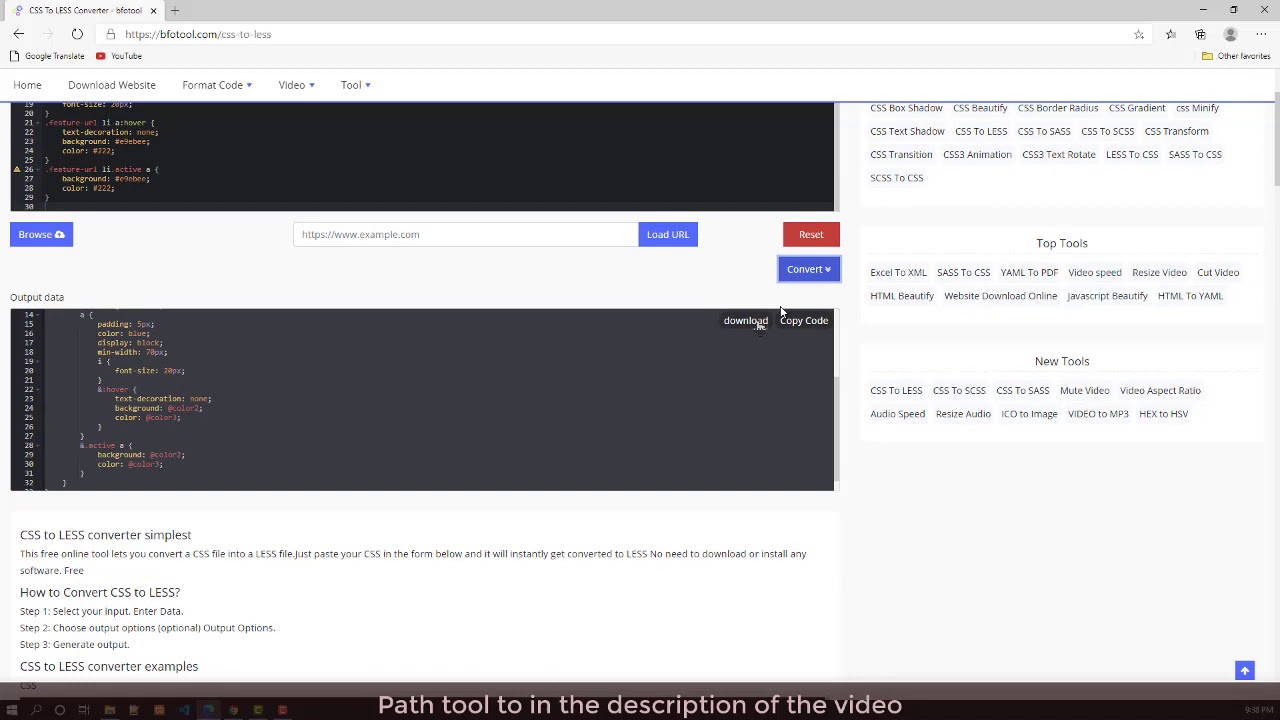The height and width of the screenshot is (720, 1280).
Task: Open the Favorites list icon
Action: pos(1171,34)
